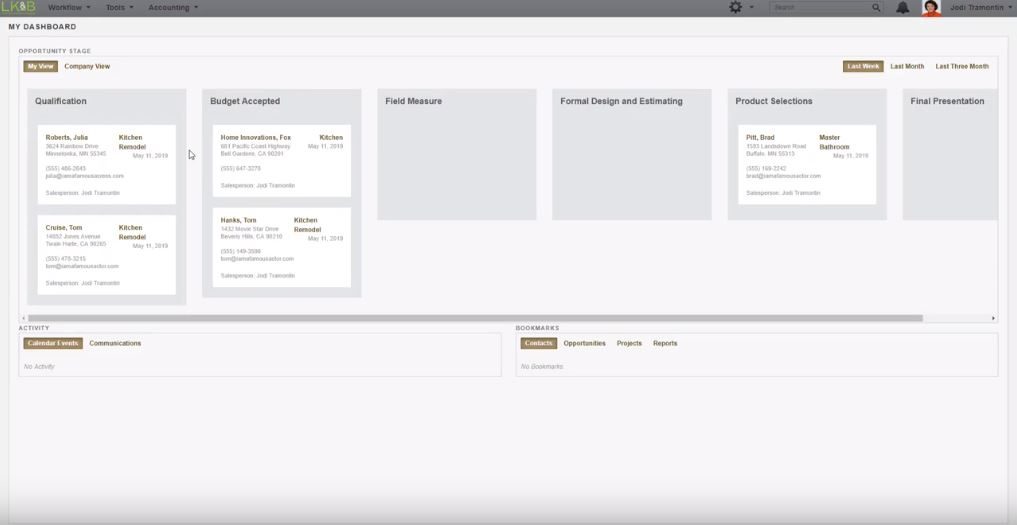Screen dimensions: 1017x525
Task: Open the Tools menu
Action: tap(119, 7)
